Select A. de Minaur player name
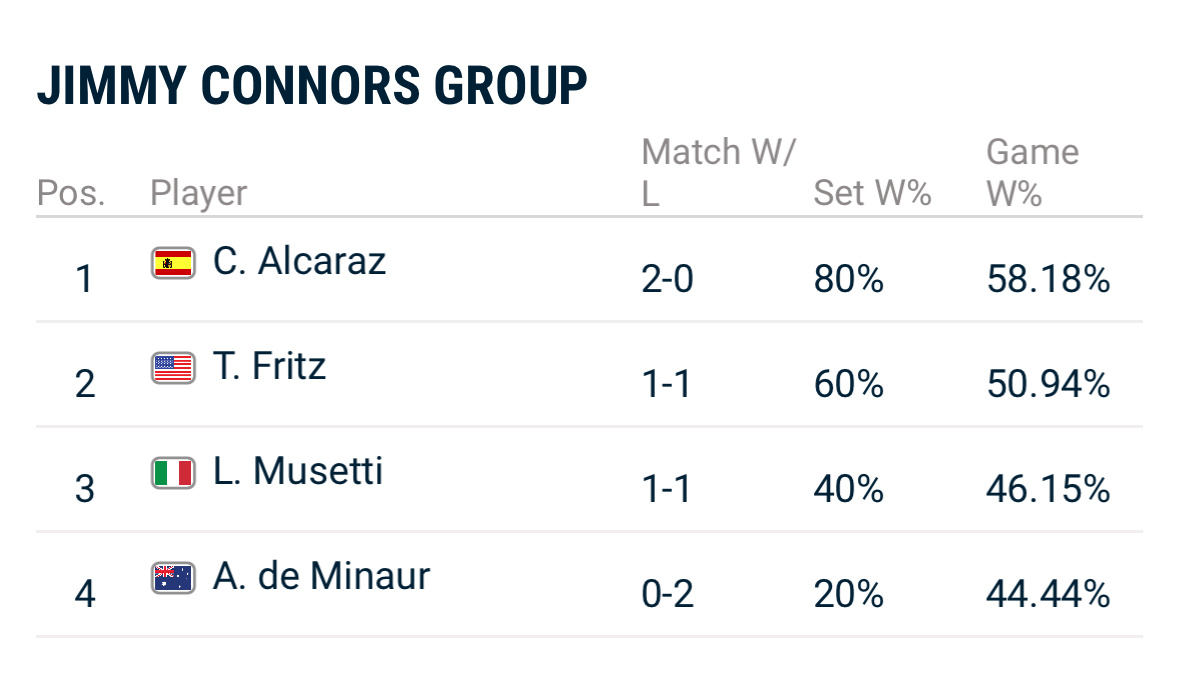The width and height of the screenshot is (1179, 698). tap(321, 576)
